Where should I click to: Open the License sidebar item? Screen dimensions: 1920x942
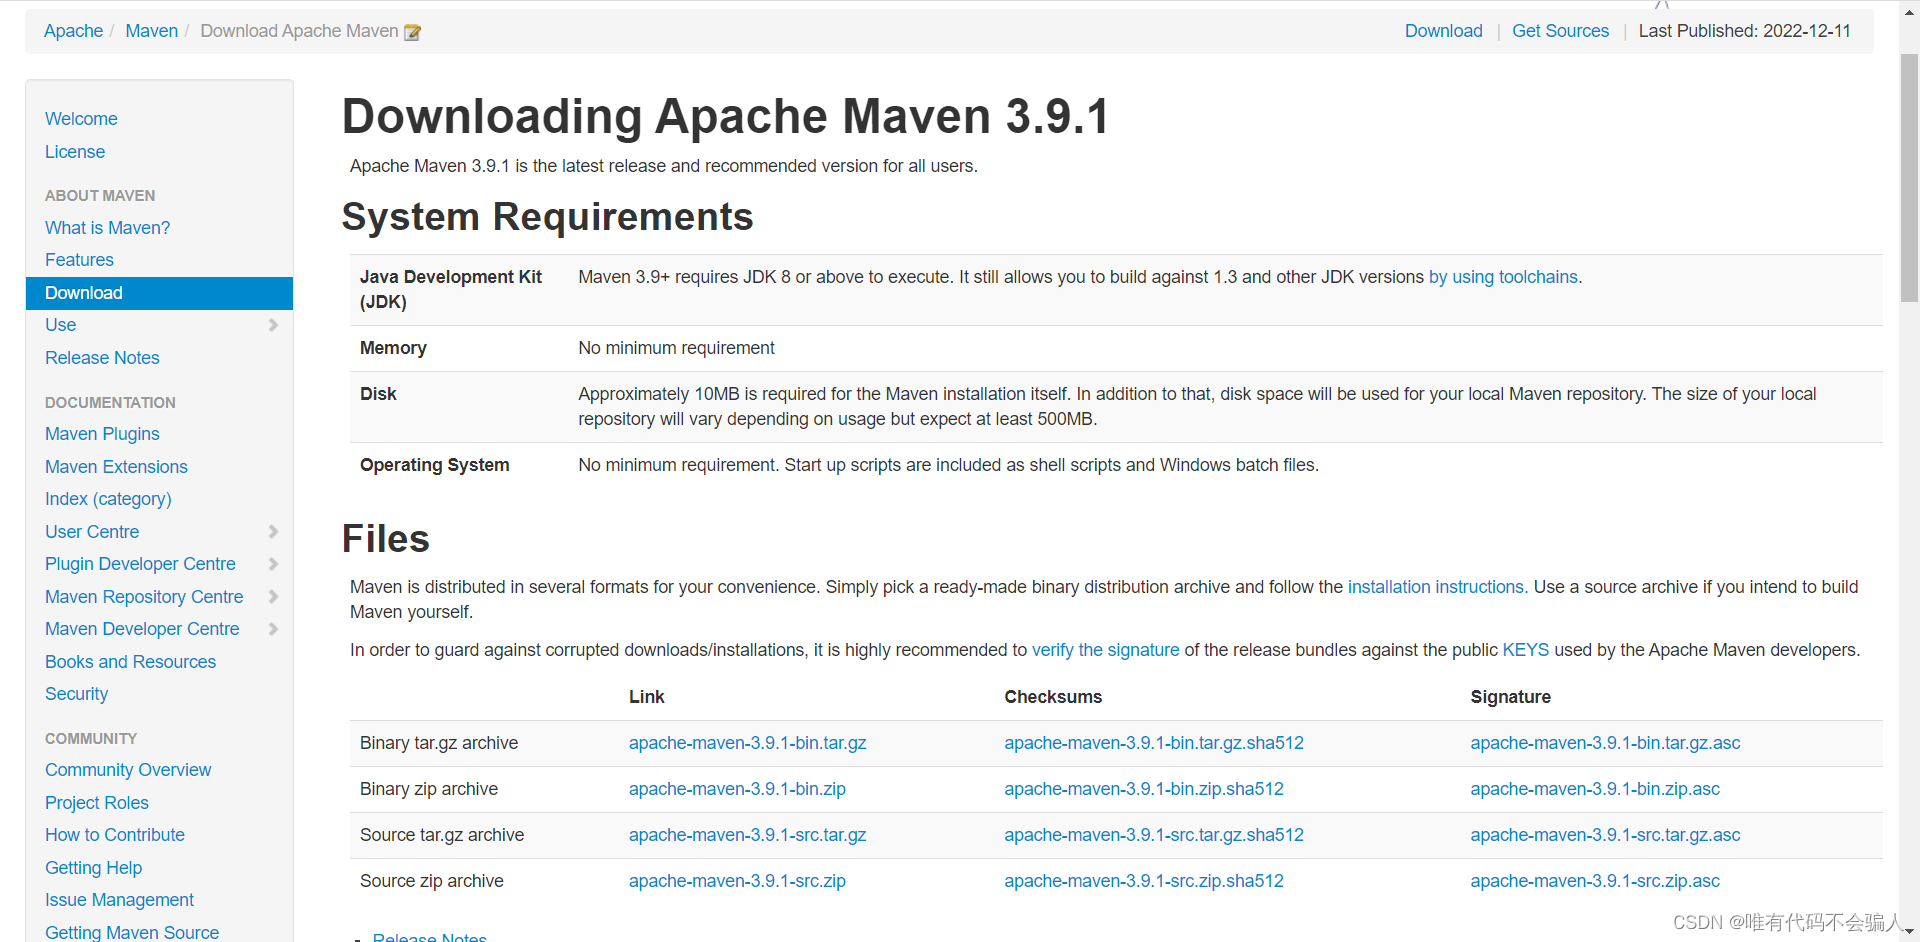point(75,152)
